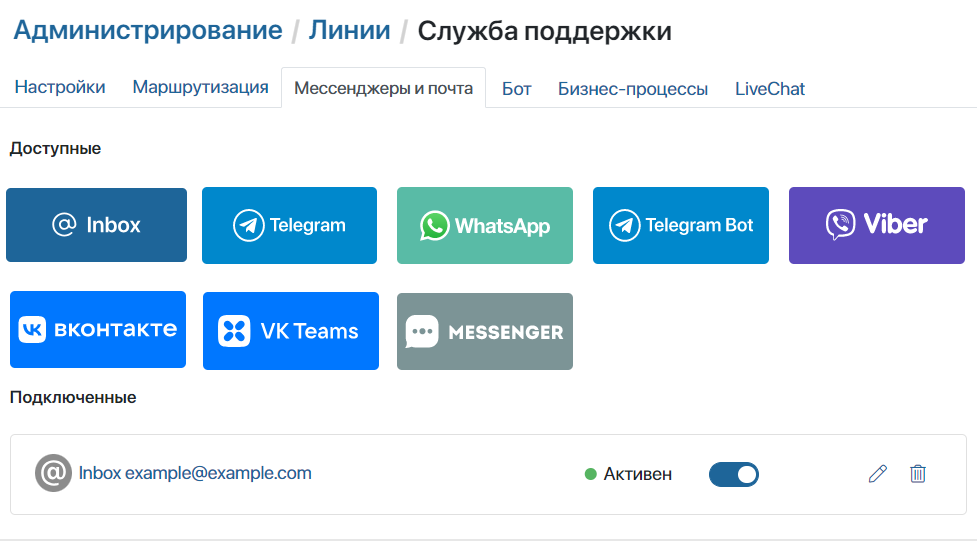Switch to the Настройки tab

60,87
